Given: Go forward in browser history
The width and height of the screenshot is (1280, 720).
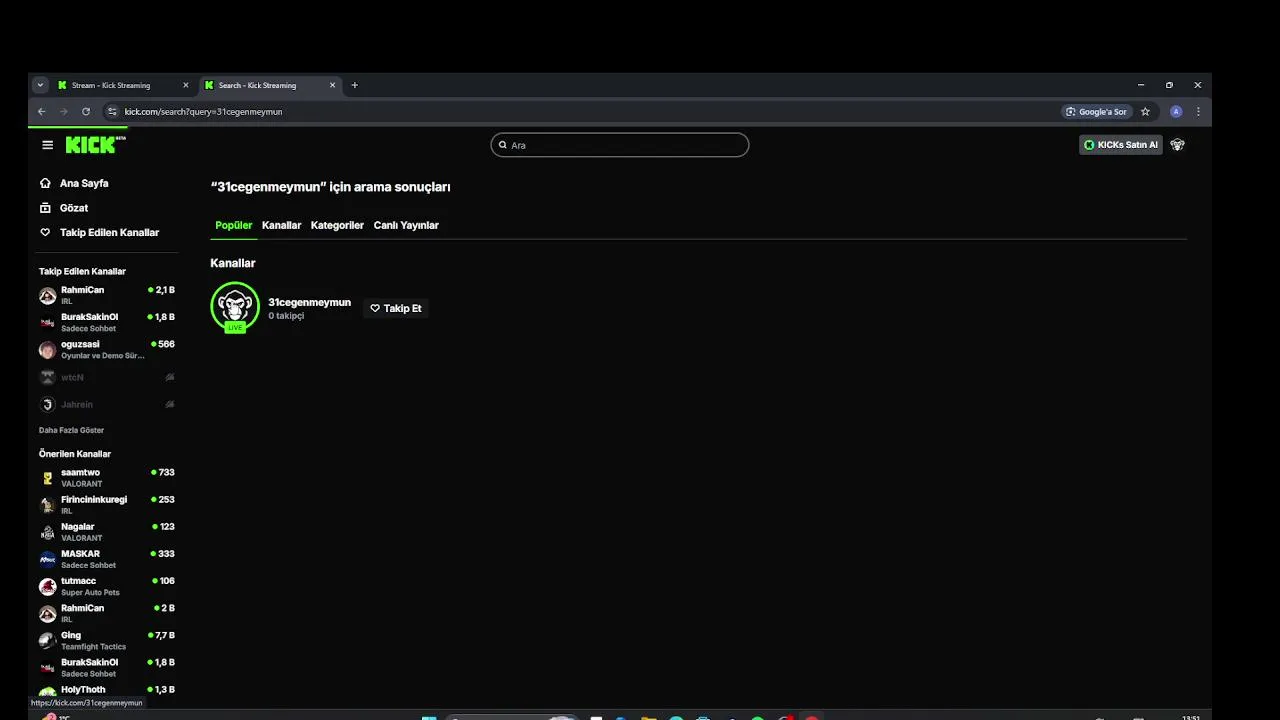Looking at the screenshot, I should click(x=63, y=112).
